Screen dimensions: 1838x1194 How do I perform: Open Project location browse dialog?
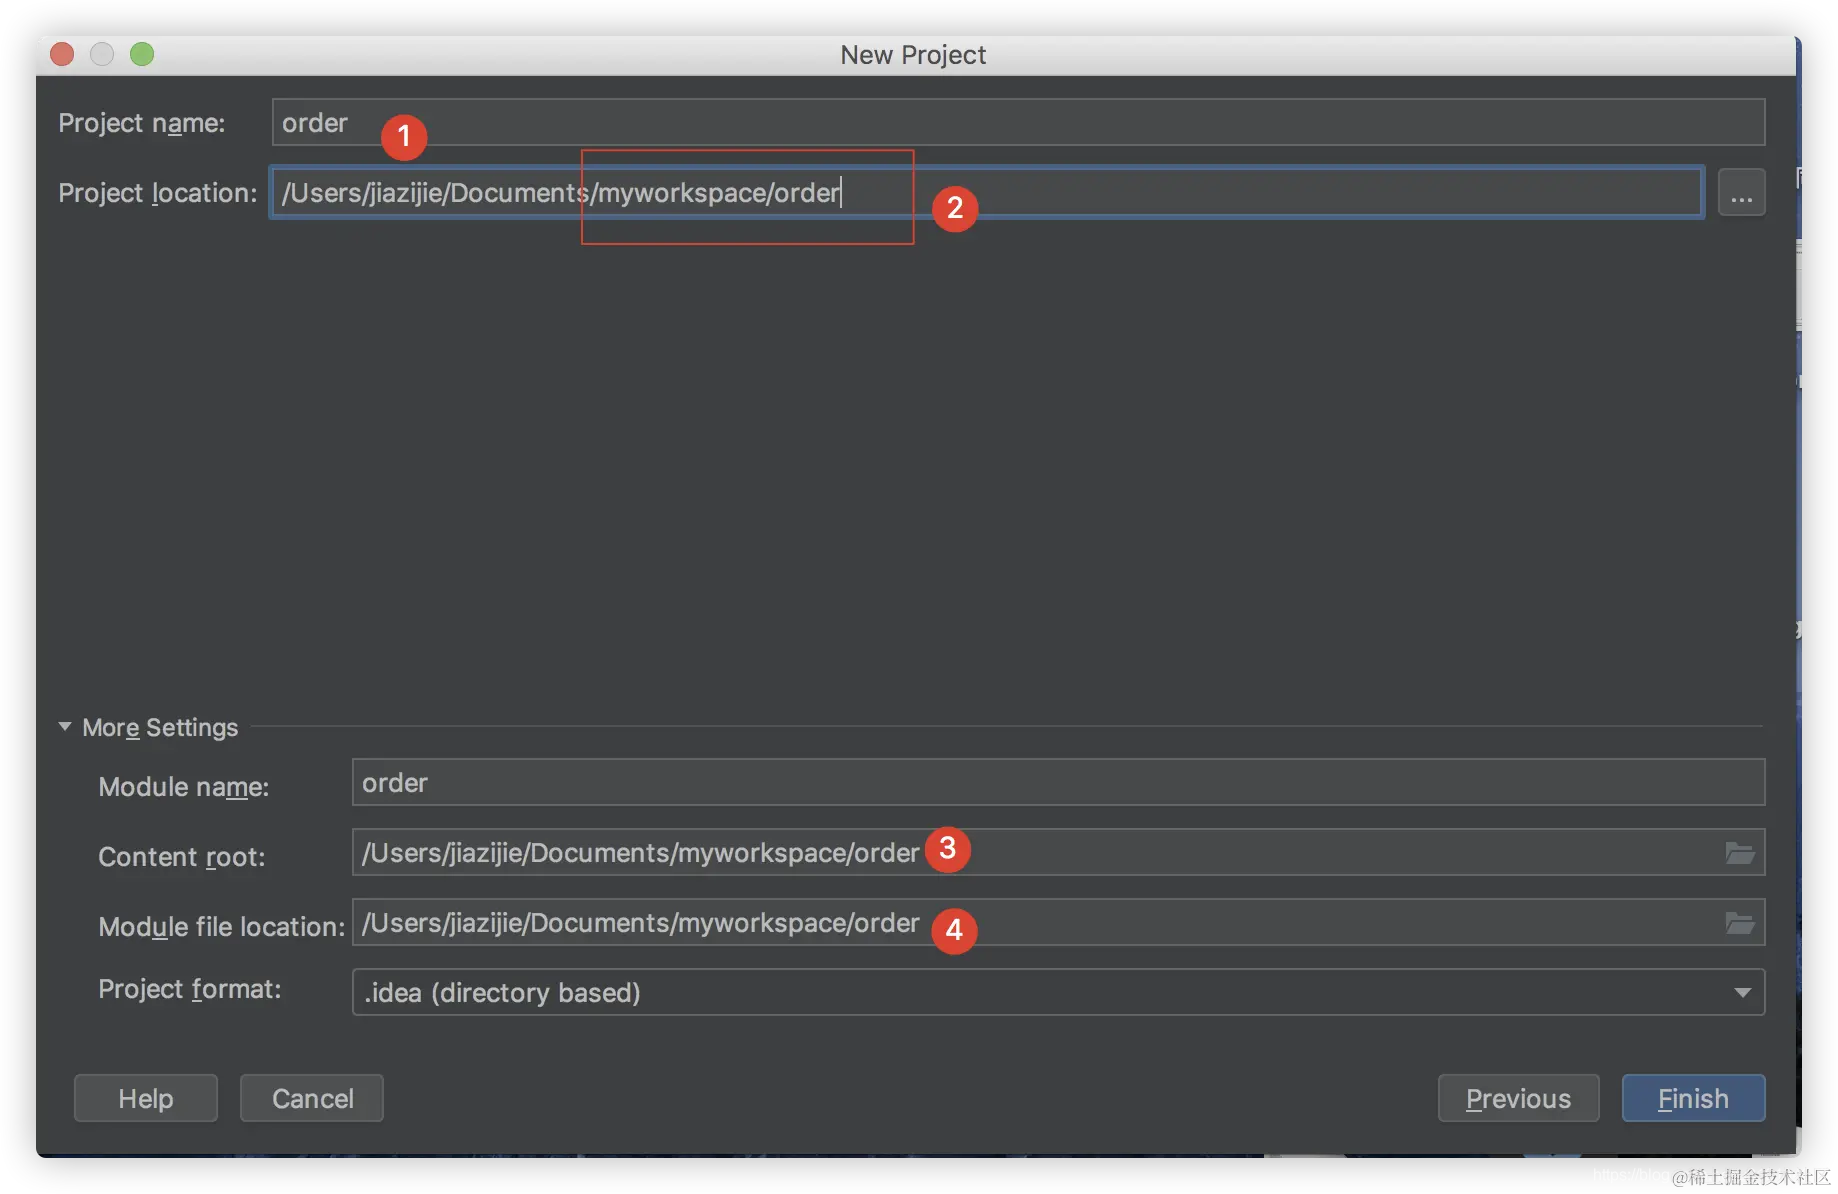[1741, 192]
